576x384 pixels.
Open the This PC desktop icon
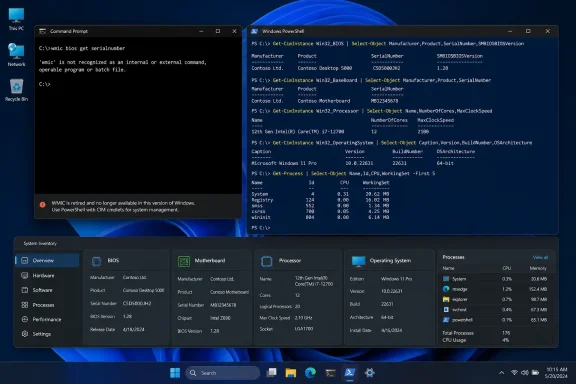[16, 19]
